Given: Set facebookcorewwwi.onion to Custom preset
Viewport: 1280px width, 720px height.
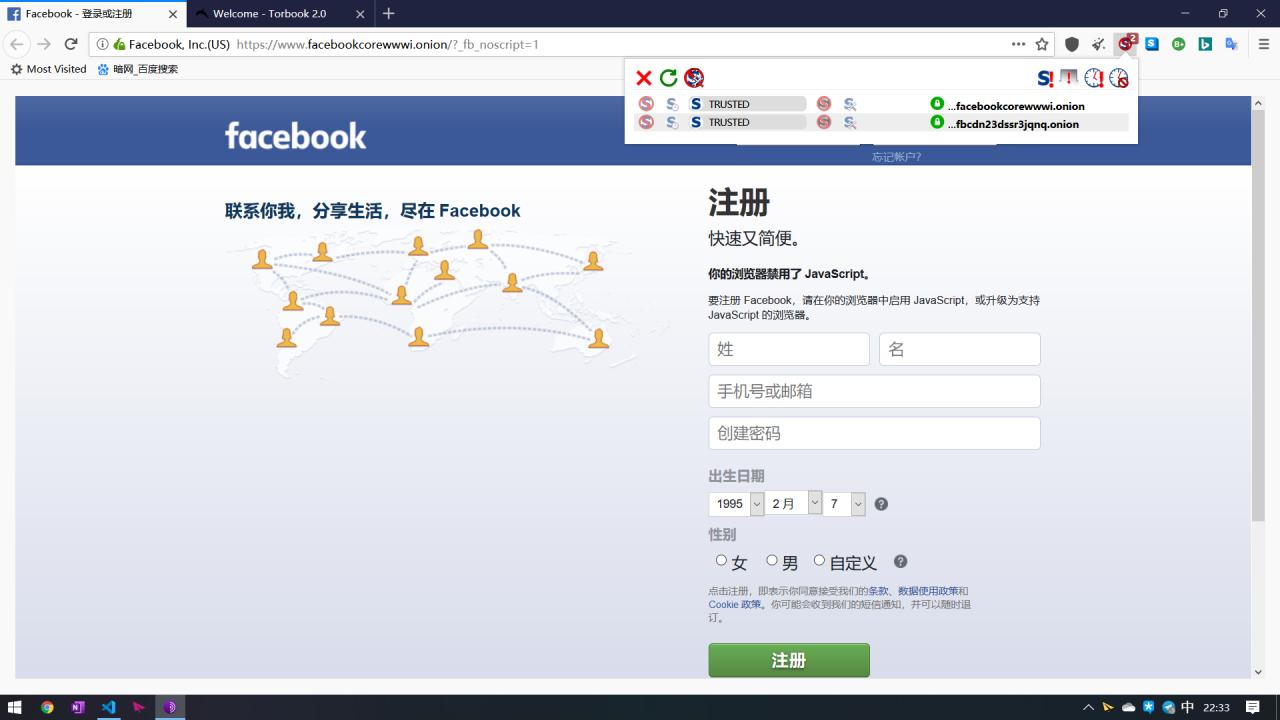Looking at the screenshot, I should [x=850, y=104].
